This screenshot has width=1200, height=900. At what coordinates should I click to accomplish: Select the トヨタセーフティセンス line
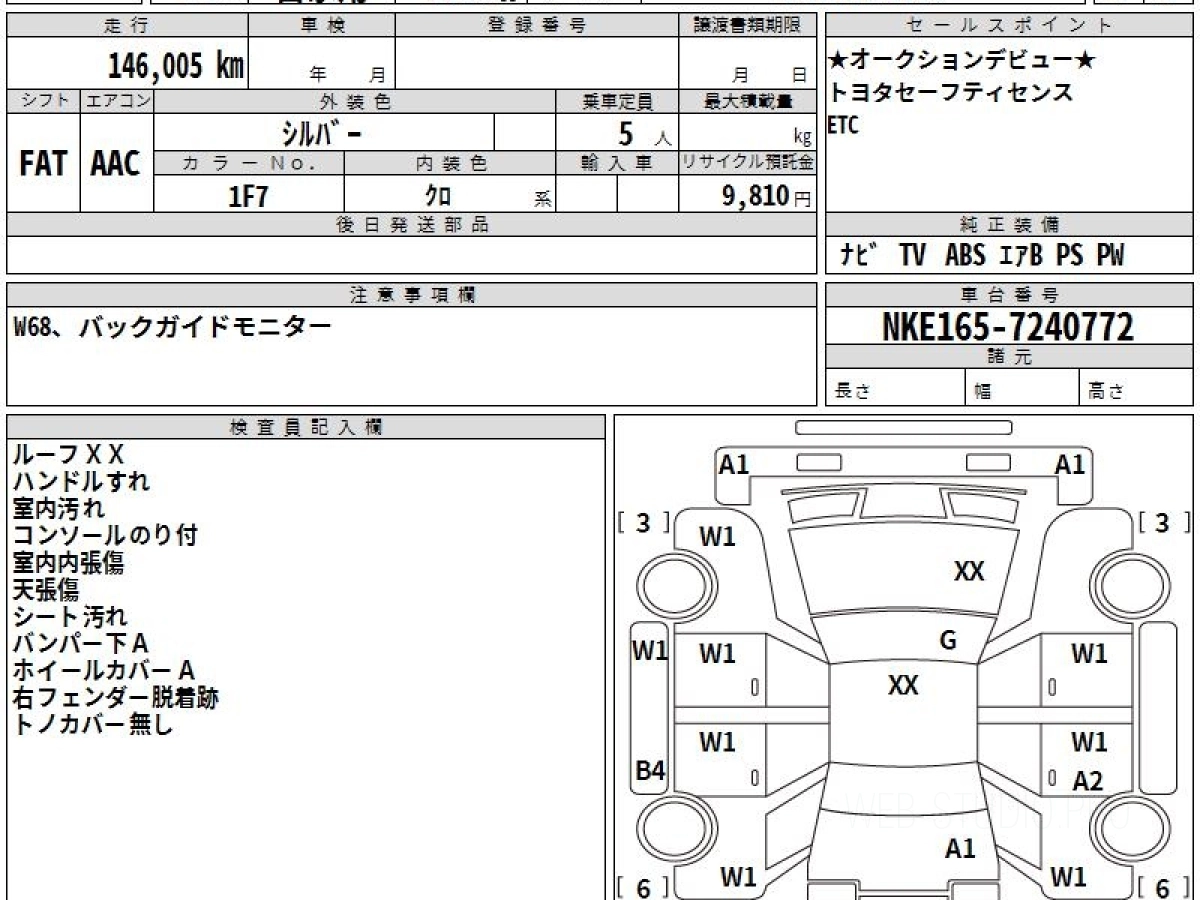tap(951, 93)
